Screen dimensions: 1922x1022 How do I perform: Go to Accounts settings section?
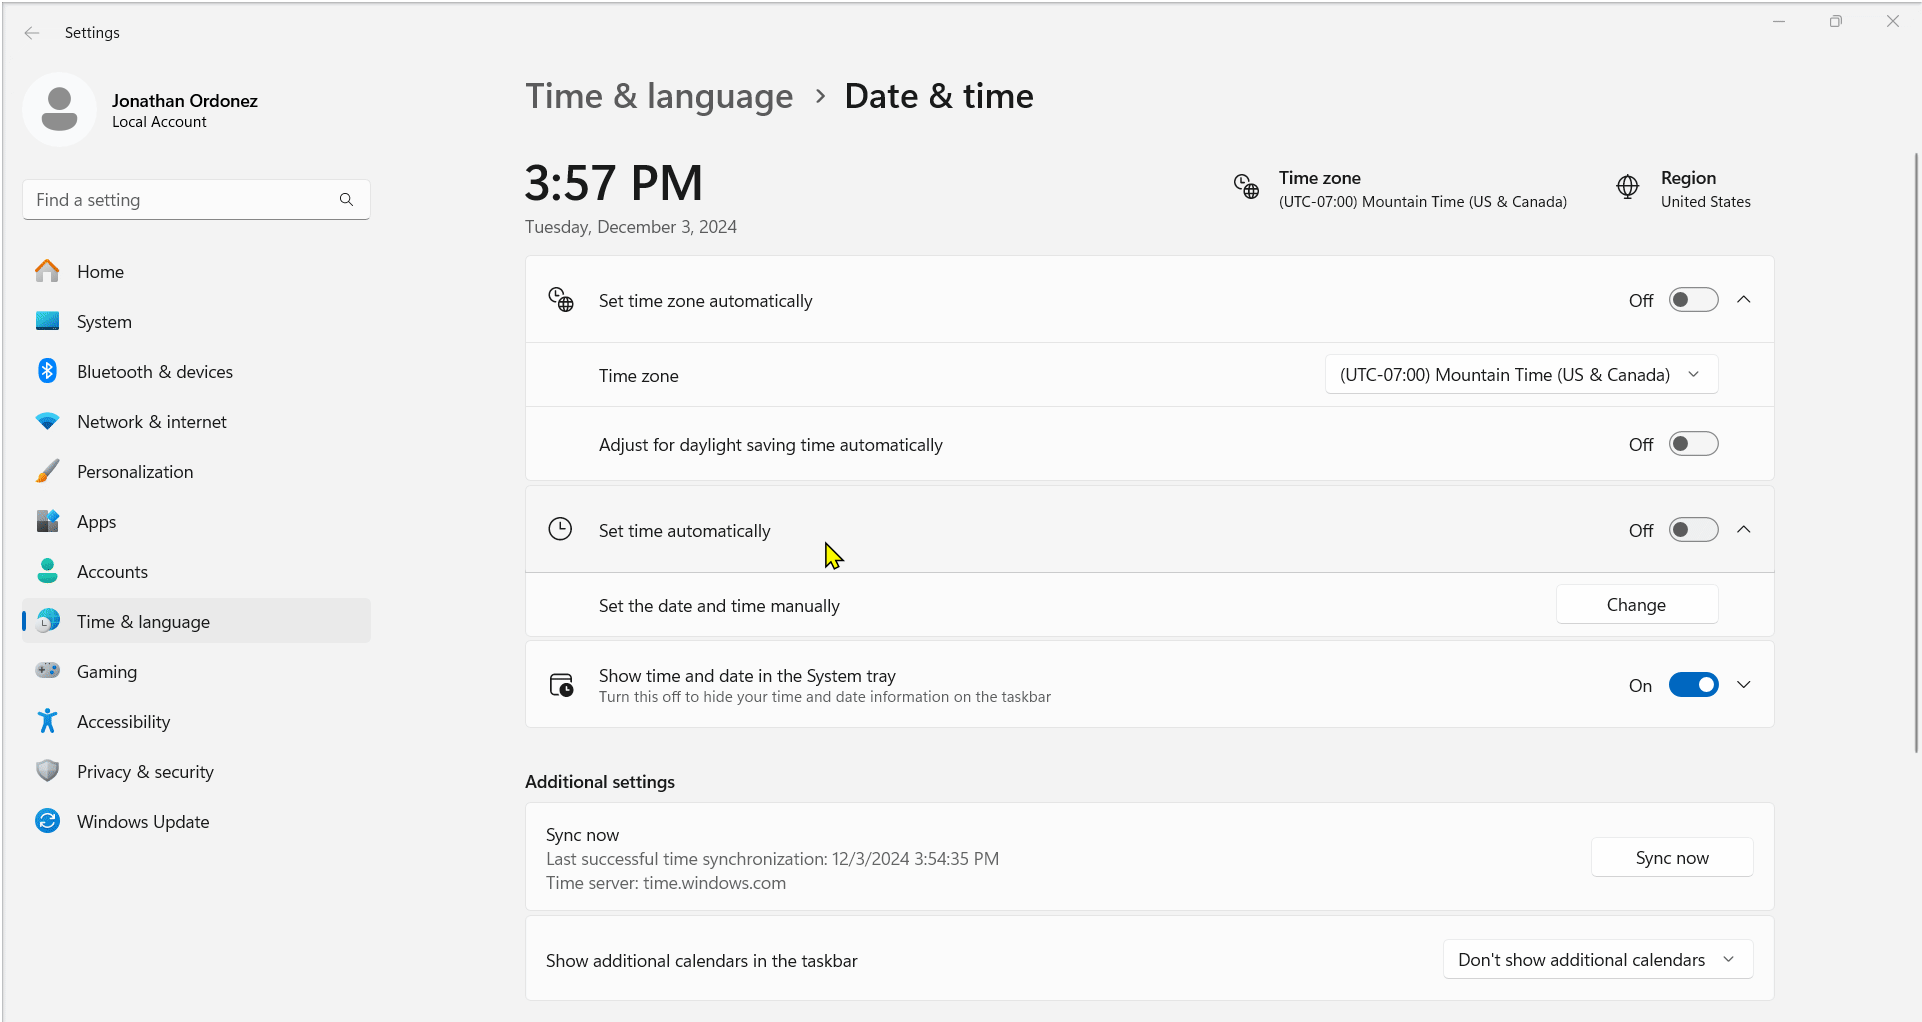(x=112, y=571)
